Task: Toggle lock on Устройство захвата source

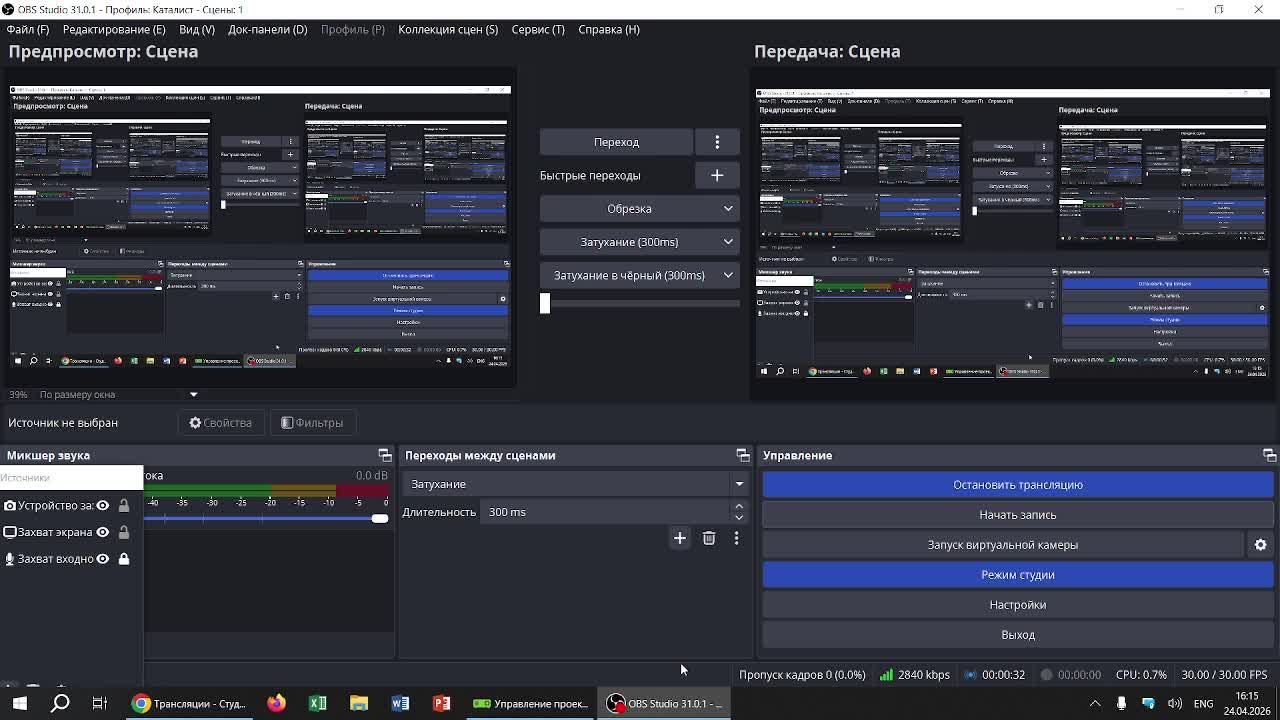Action: coord(124,506)
